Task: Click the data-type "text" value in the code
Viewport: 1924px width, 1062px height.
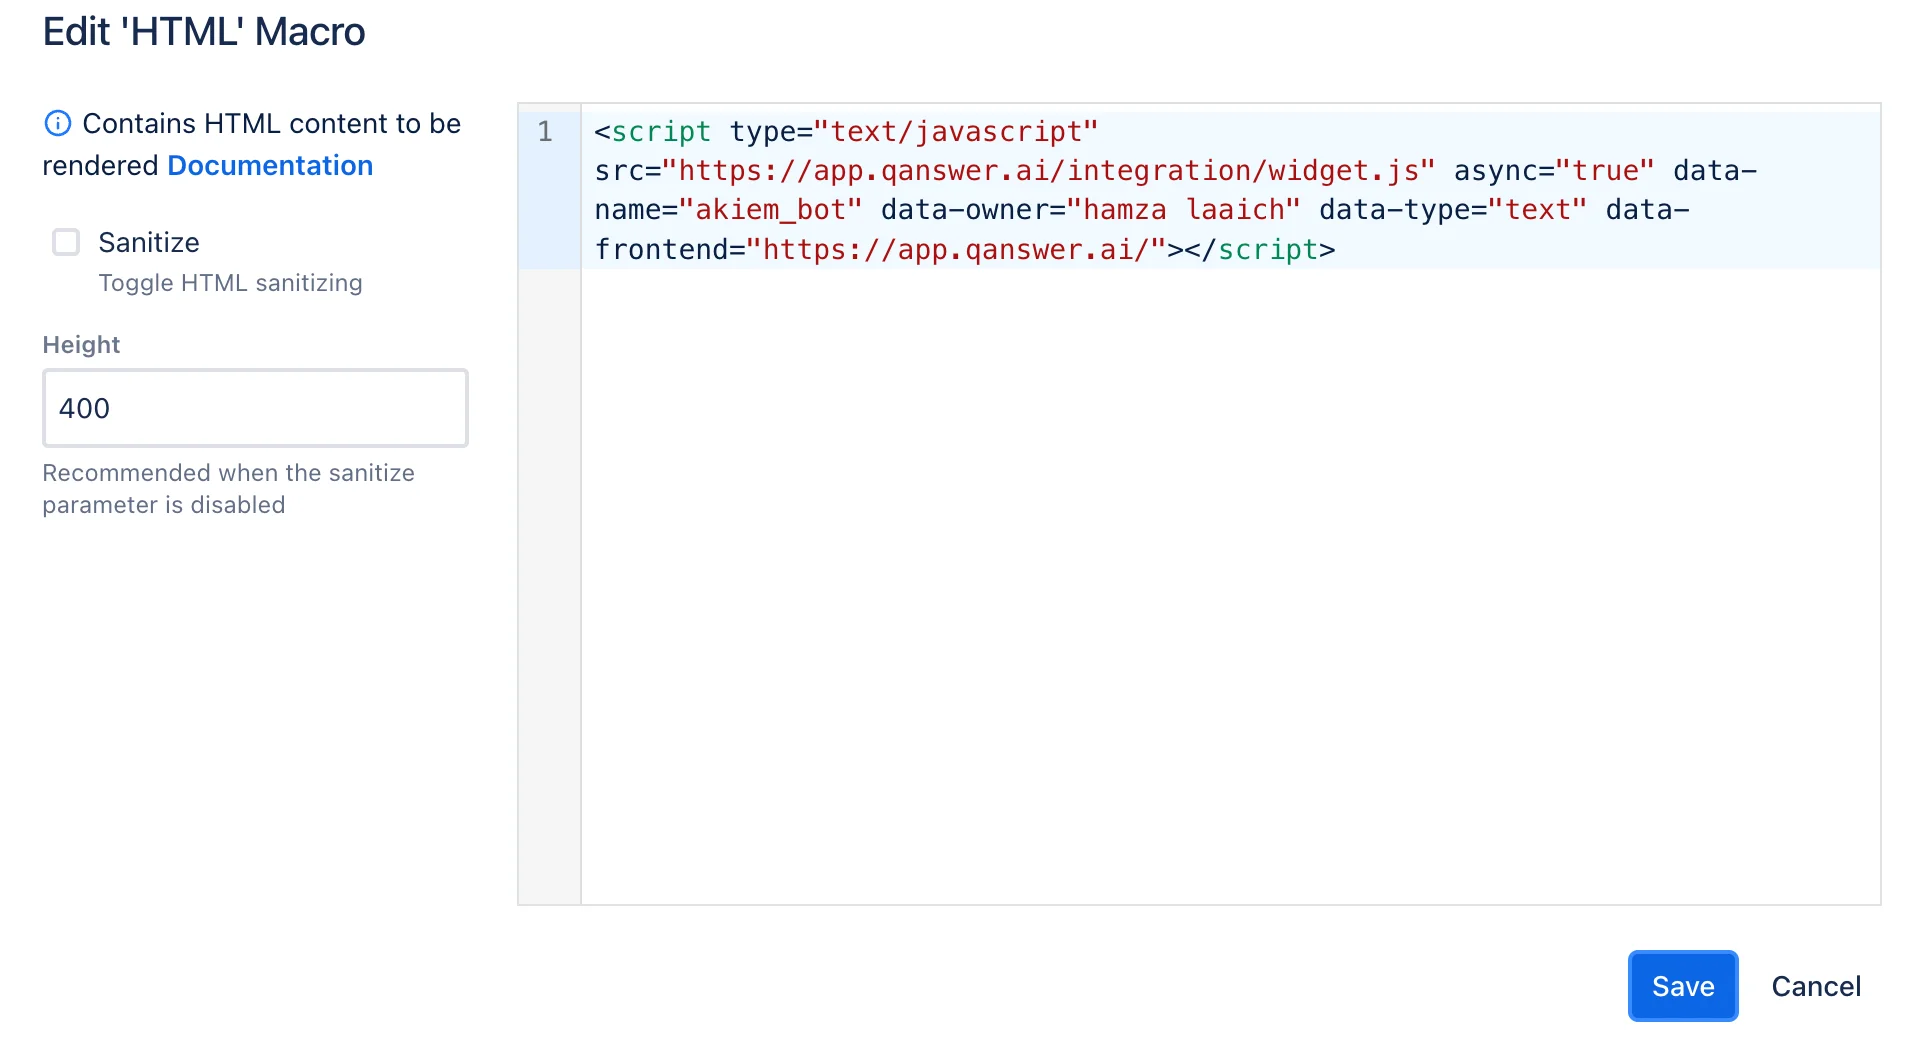Action: click(1538, 210)
